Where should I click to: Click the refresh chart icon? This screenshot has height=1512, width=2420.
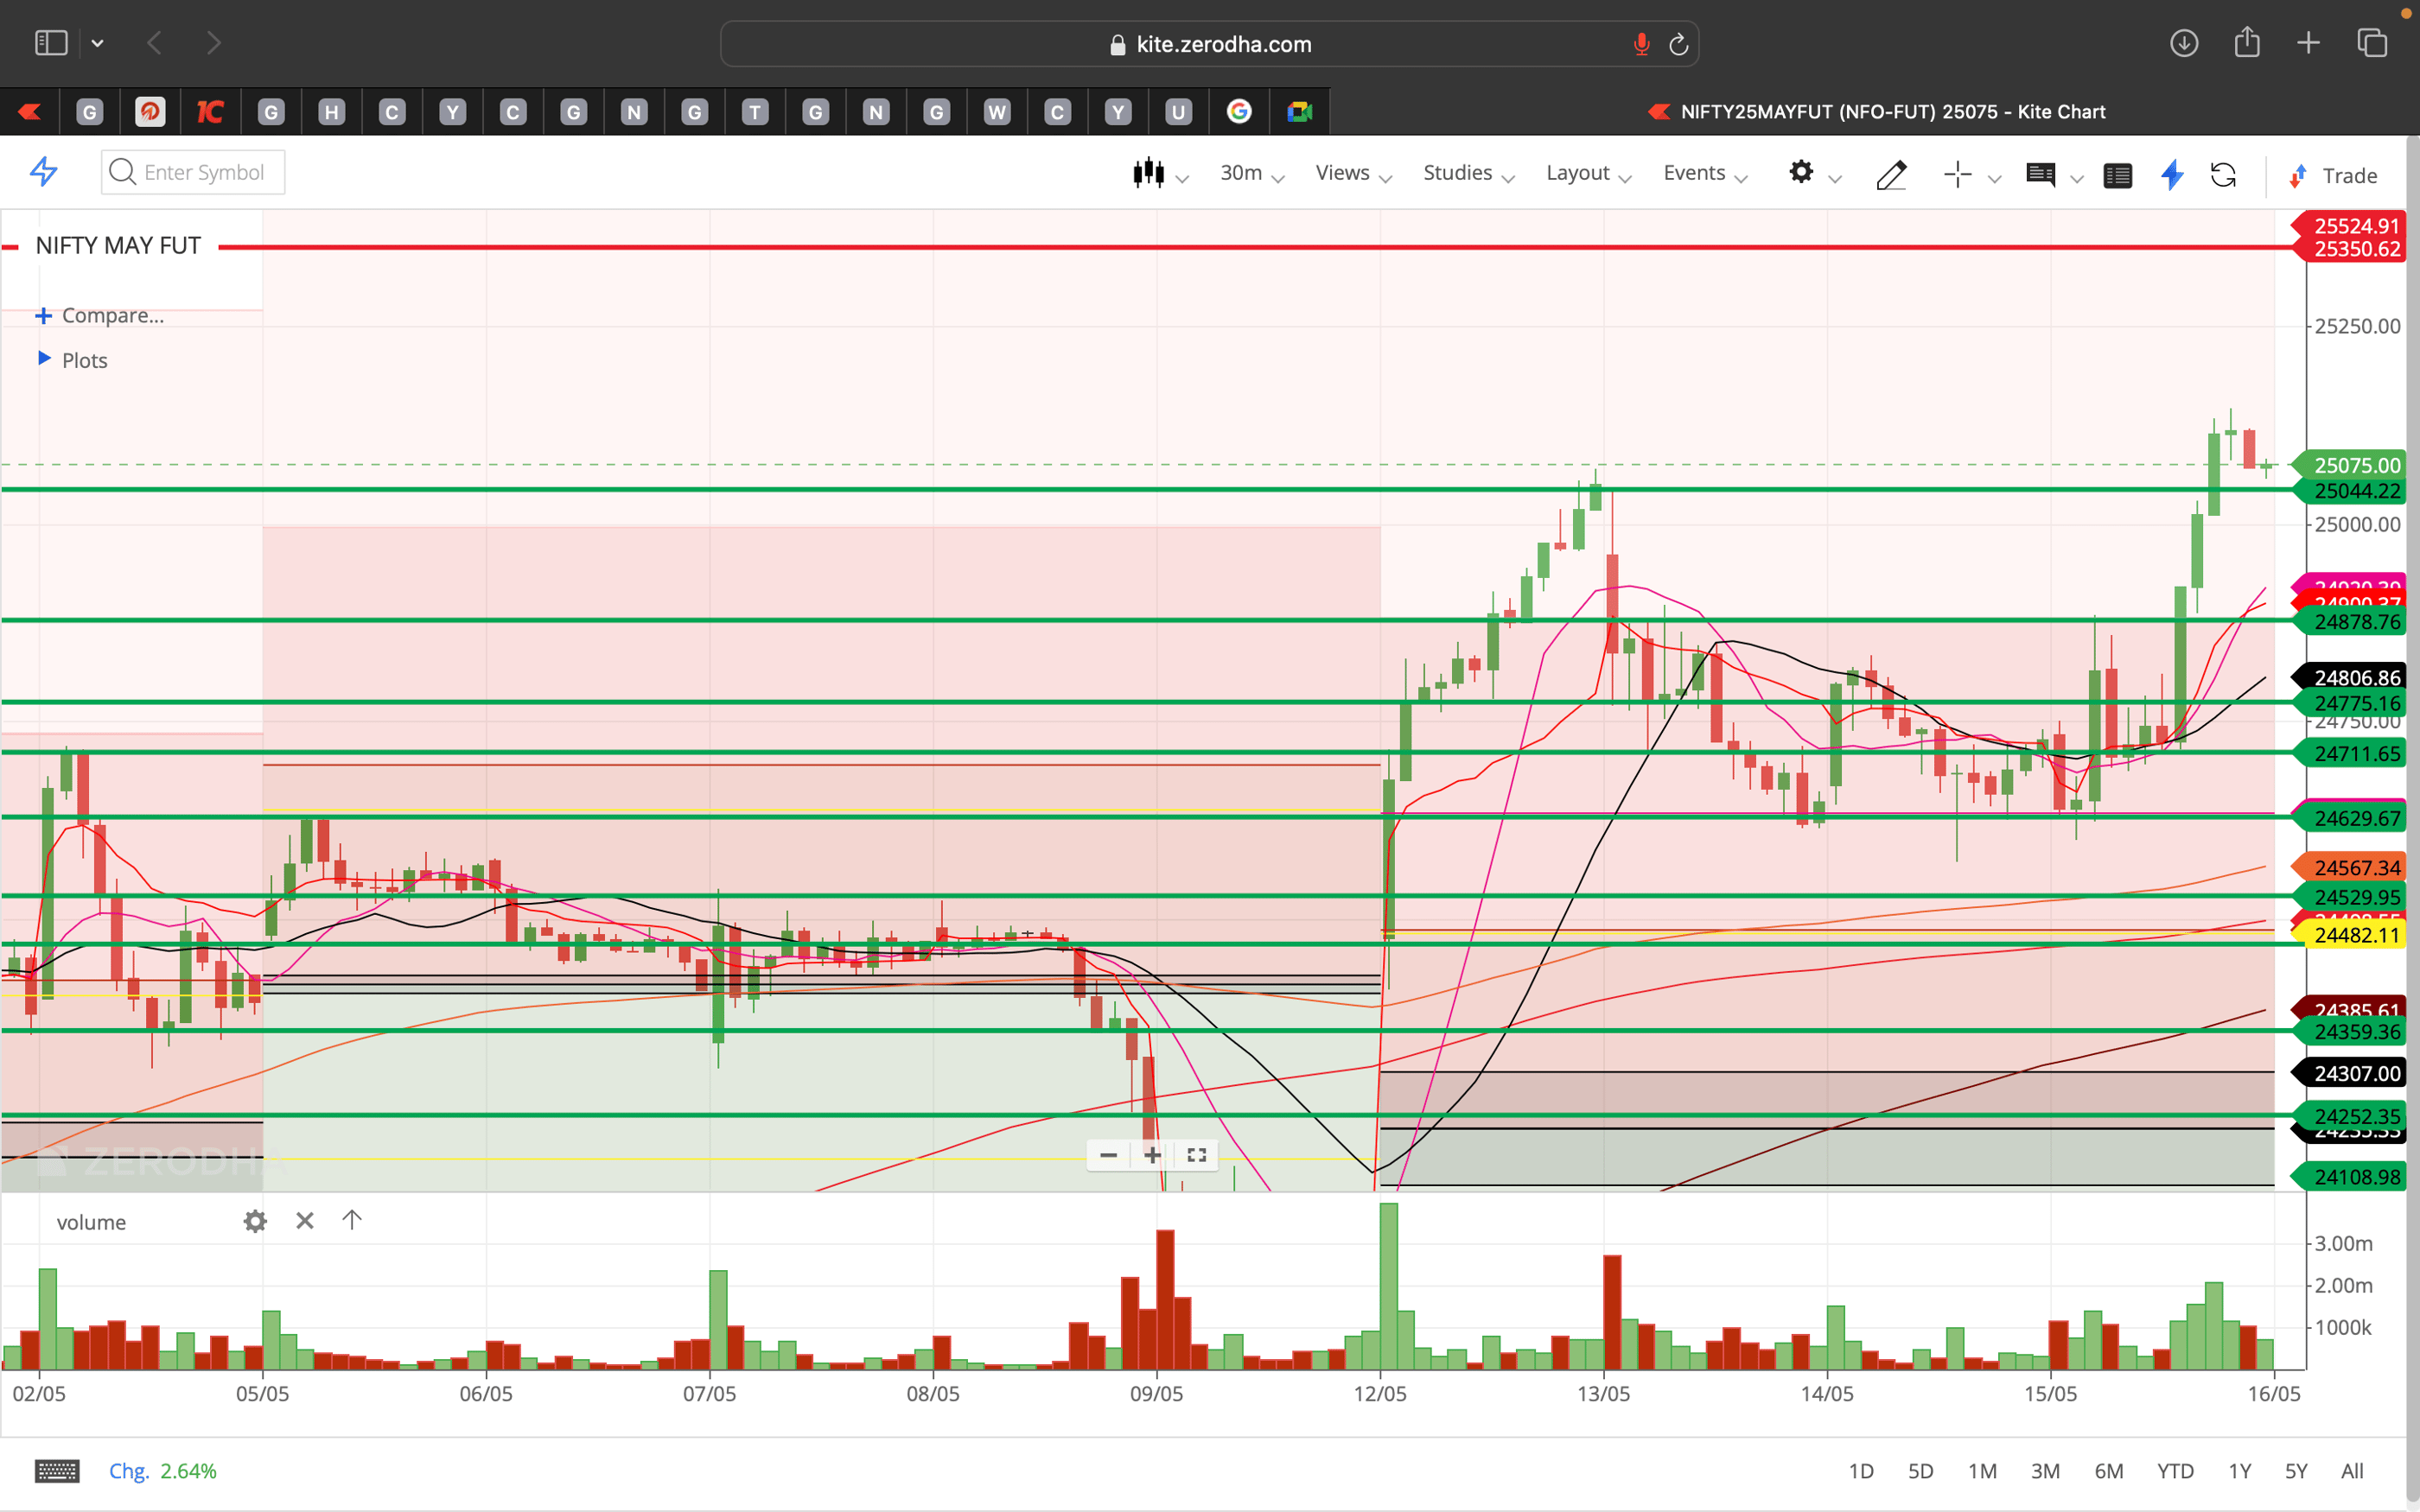coord(2225,175)
